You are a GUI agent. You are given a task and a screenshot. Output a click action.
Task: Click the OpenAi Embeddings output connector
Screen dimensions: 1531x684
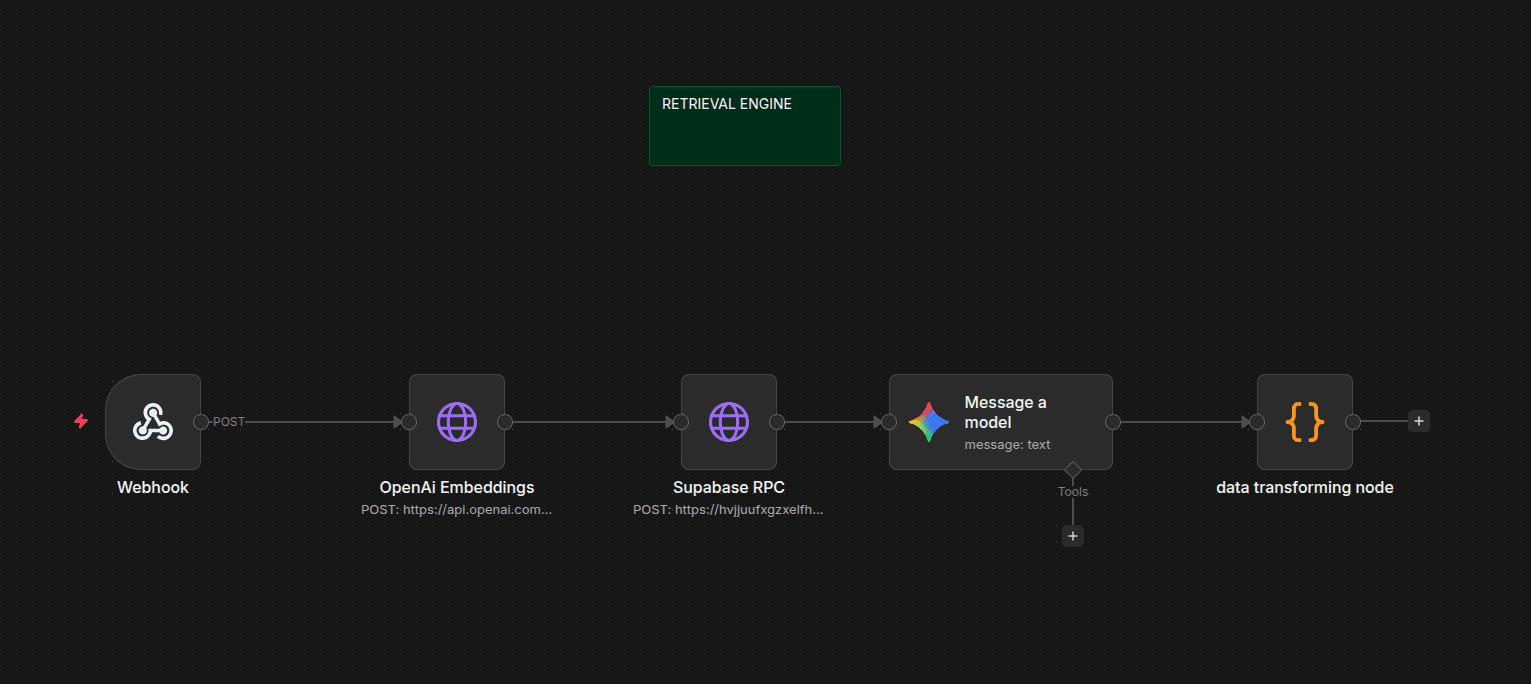click(x=505, y=422)
